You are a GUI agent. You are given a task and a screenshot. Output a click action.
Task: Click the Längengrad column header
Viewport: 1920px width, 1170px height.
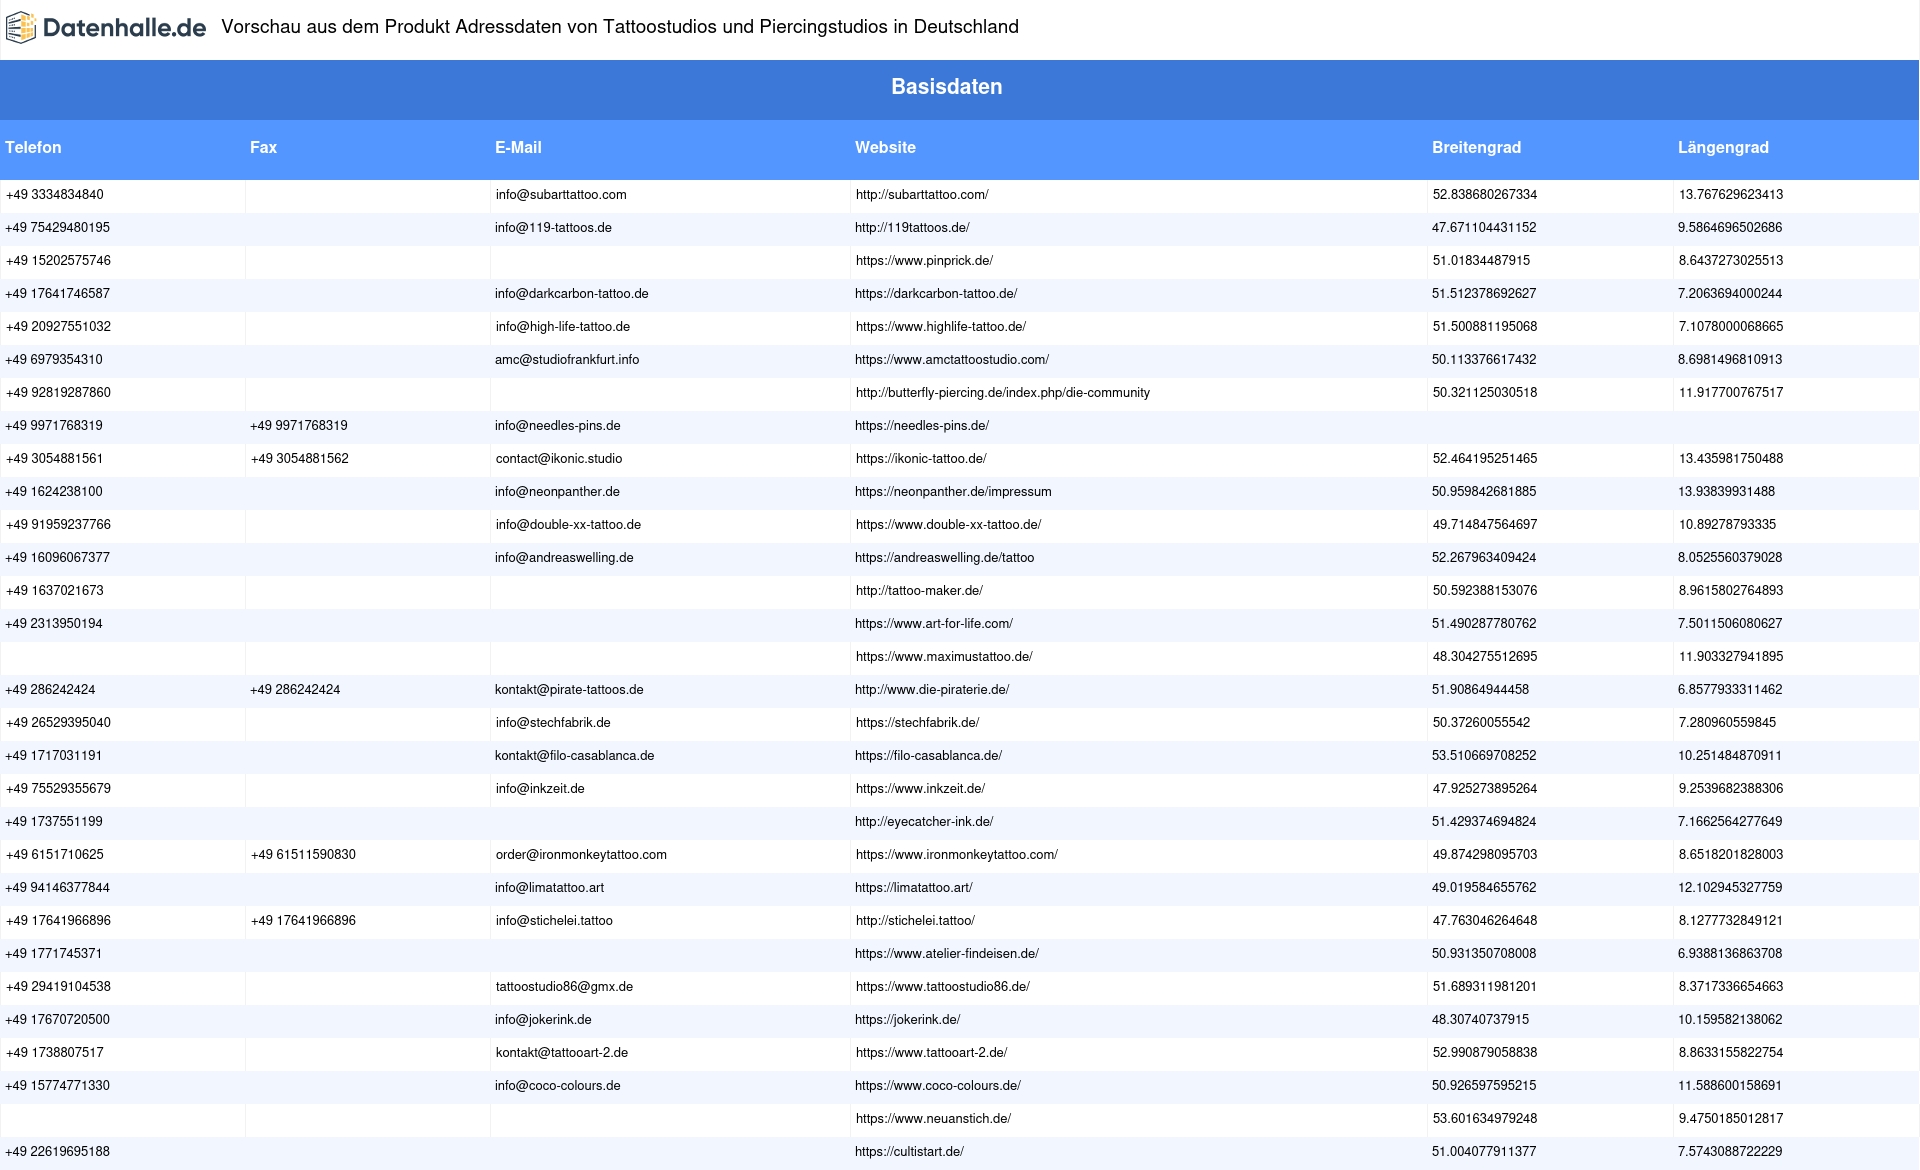(x=1723, y=147)
